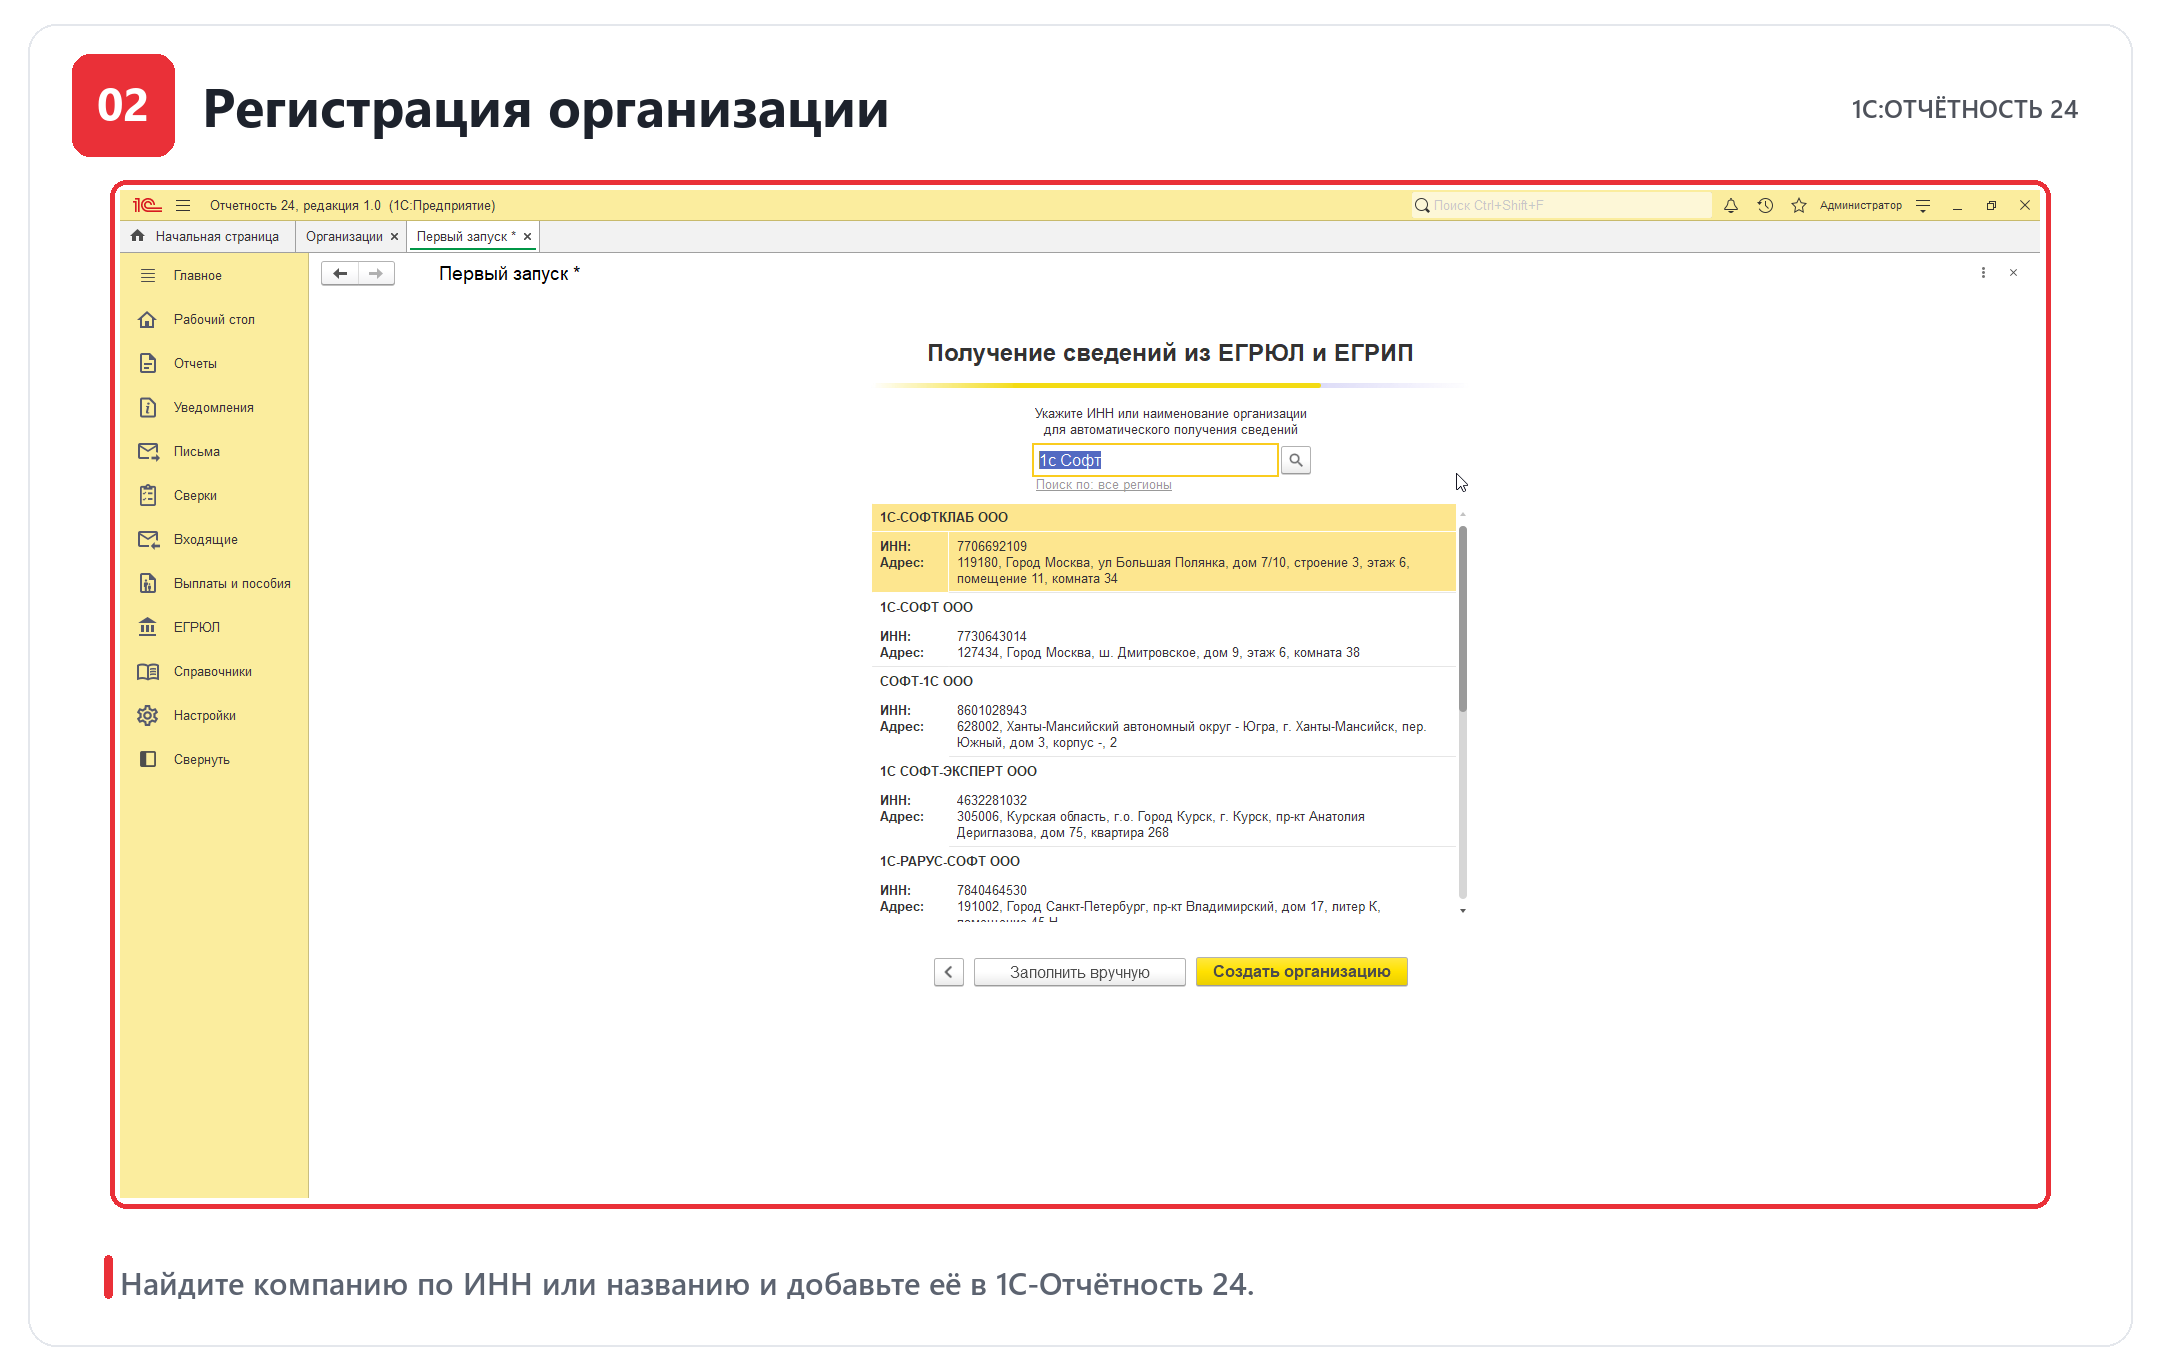Open the main hamburger menu in title bar
The height and width of the screenshot is (1370, 2160).
[x=183, y=205]
